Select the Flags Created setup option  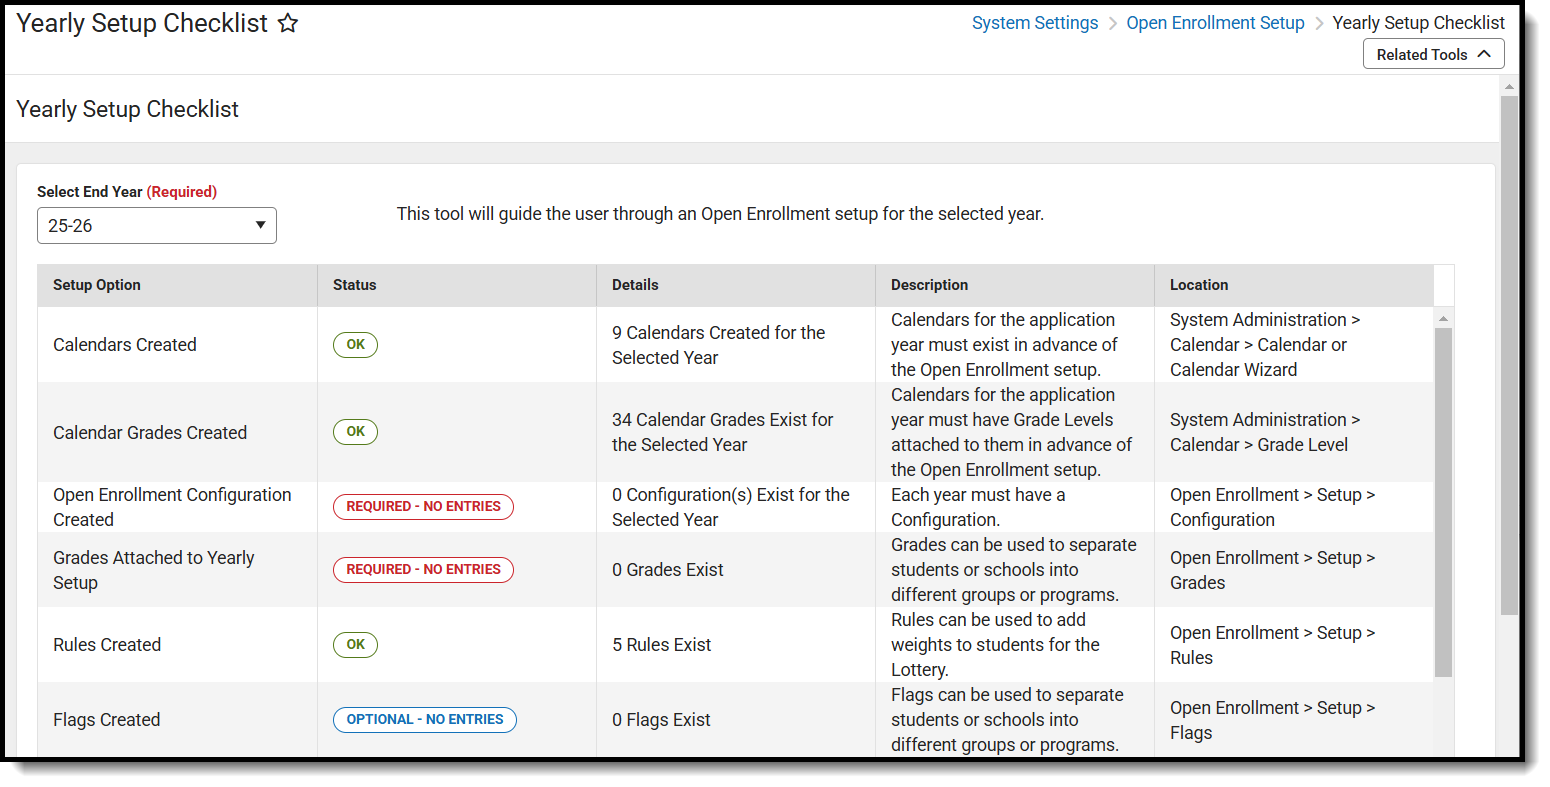107,720
